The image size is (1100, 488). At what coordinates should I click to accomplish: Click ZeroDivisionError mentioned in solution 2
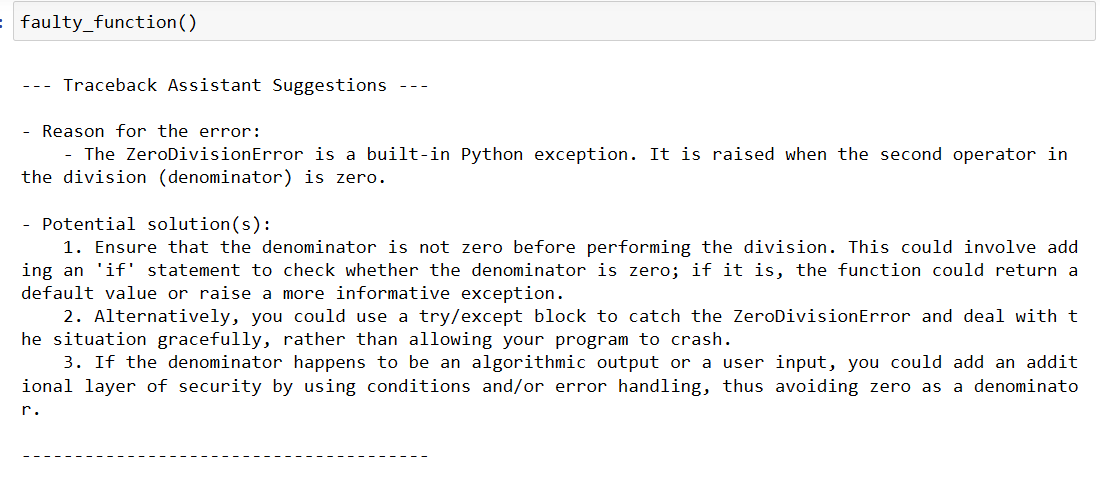click(821, 317)
